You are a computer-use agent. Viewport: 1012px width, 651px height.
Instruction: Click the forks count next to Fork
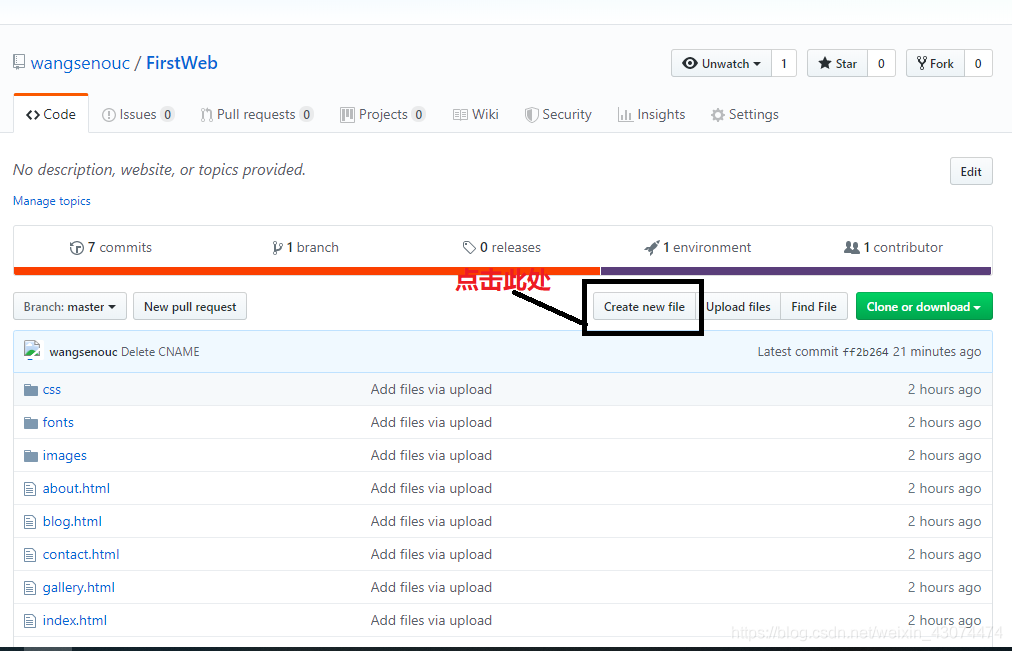(978, 63)
